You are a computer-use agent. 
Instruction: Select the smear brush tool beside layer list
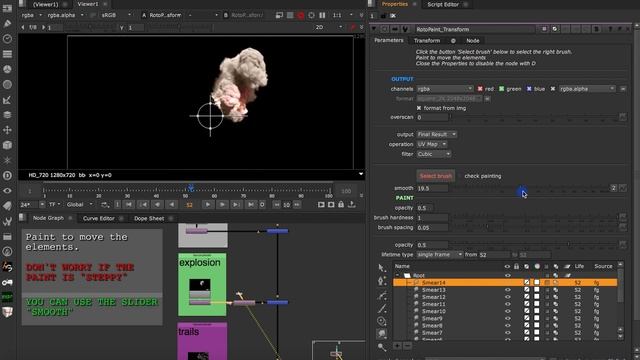click(x=381, y=333)
